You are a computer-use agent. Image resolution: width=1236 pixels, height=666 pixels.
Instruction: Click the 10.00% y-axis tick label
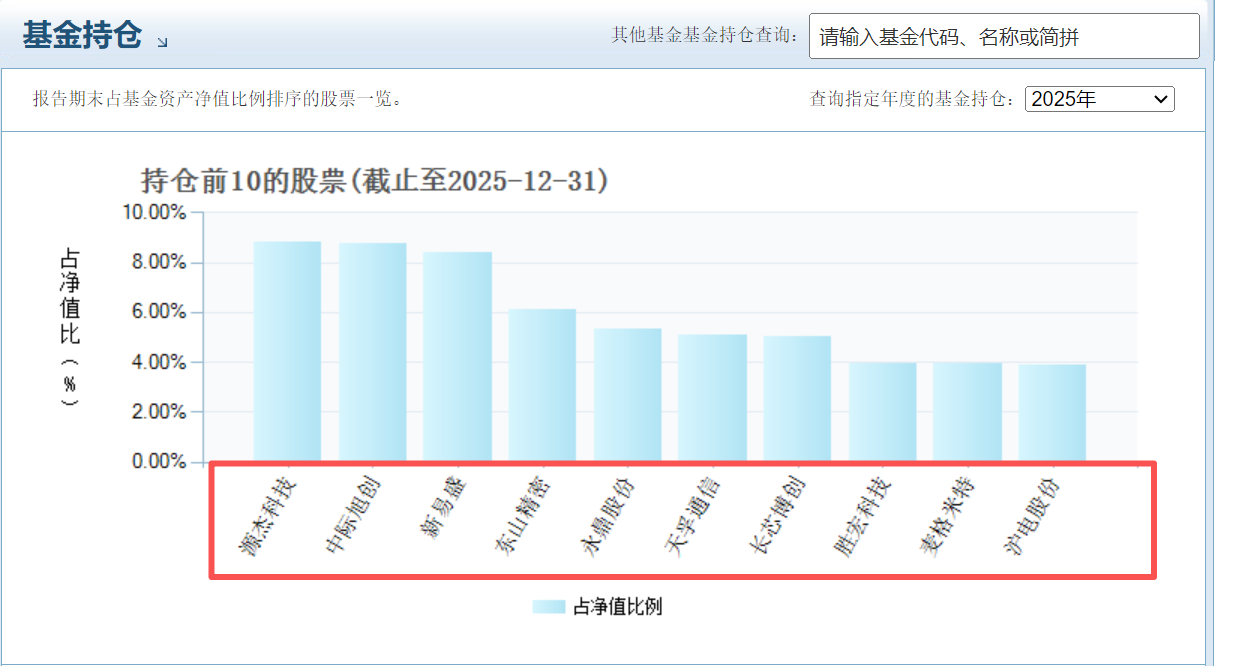(x=154, y=212)
